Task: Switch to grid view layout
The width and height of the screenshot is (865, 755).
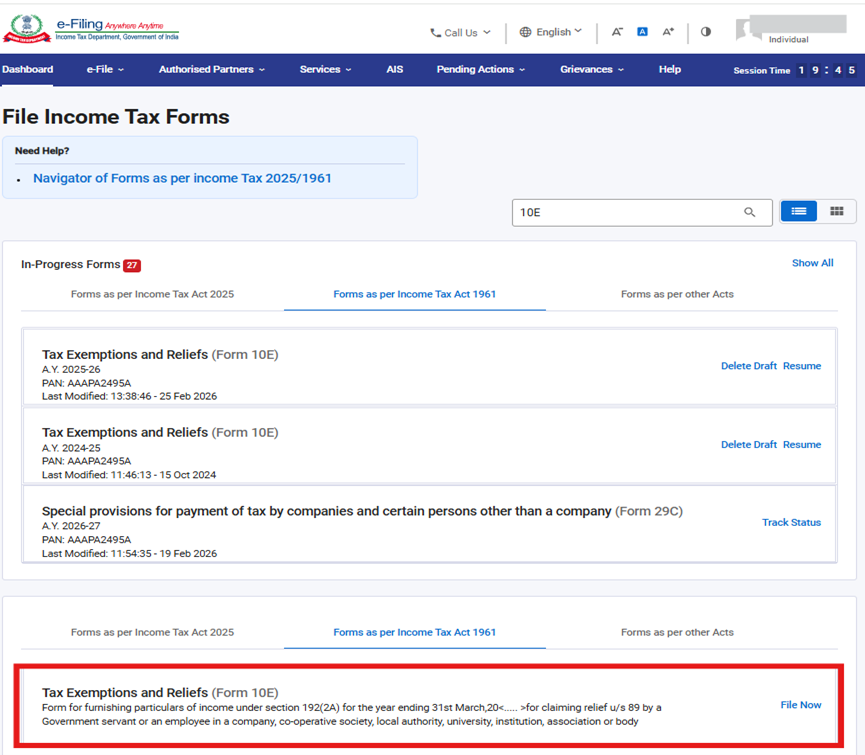Action: [837, 211]
